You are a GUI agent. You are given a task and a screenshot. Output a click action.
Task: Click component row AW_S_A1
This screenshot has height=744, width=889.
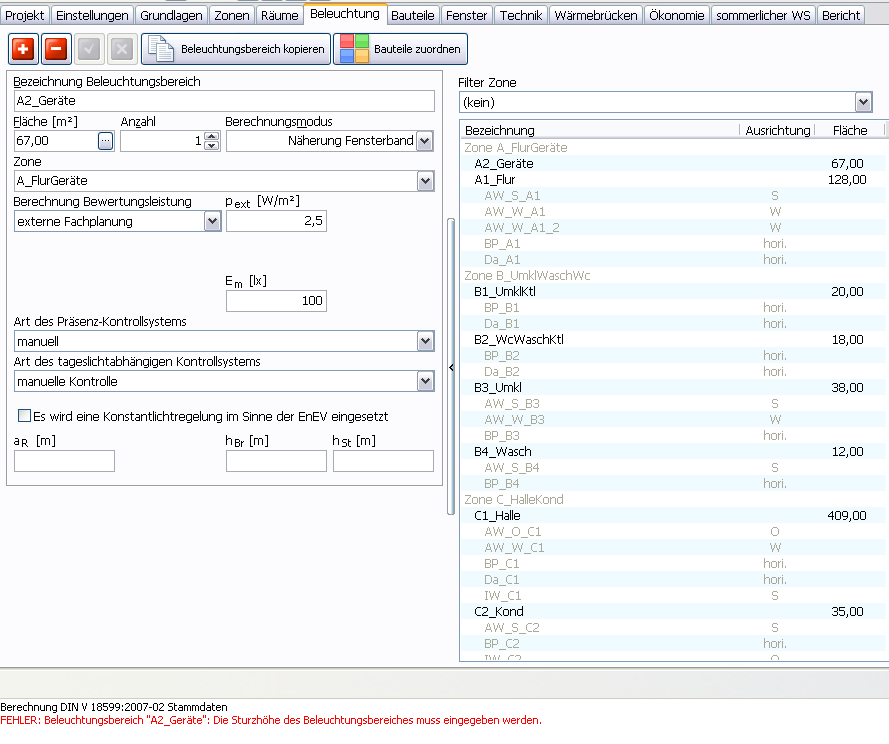(673, 196)
